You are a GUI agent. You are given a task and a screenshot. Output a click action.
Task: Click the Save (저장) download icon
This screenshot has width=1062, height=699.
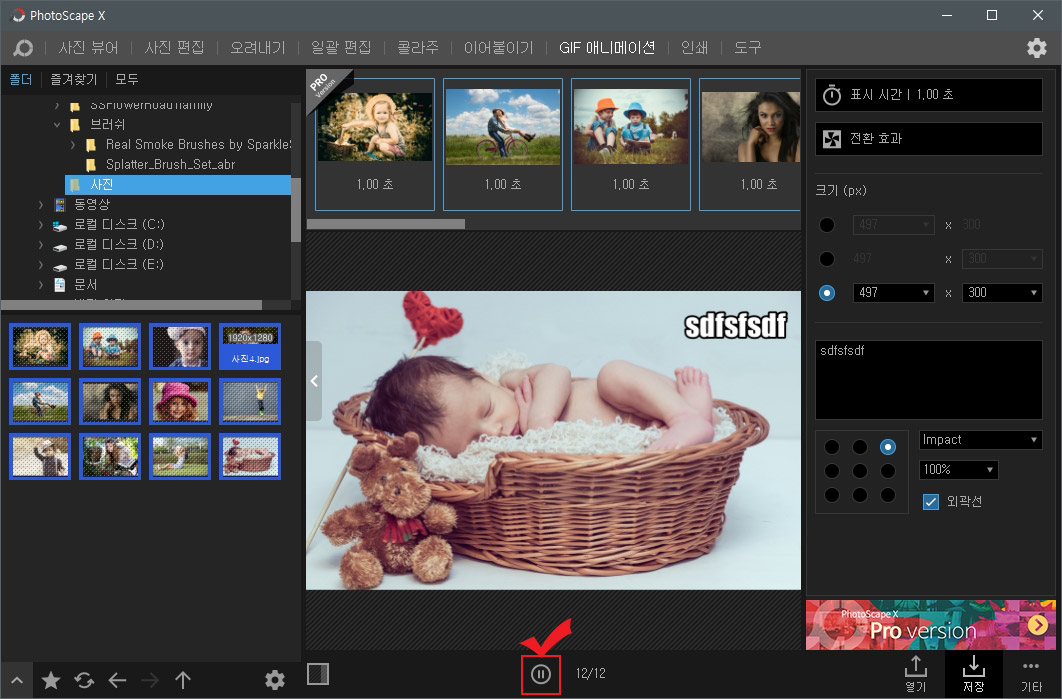(x=974, y=673)
